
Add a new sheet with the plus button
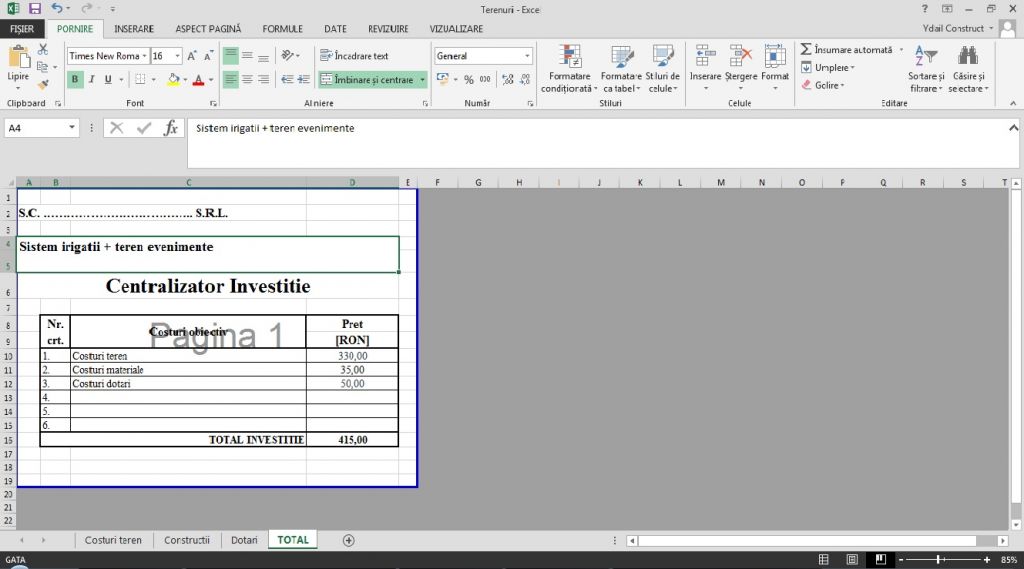point(349,540)
